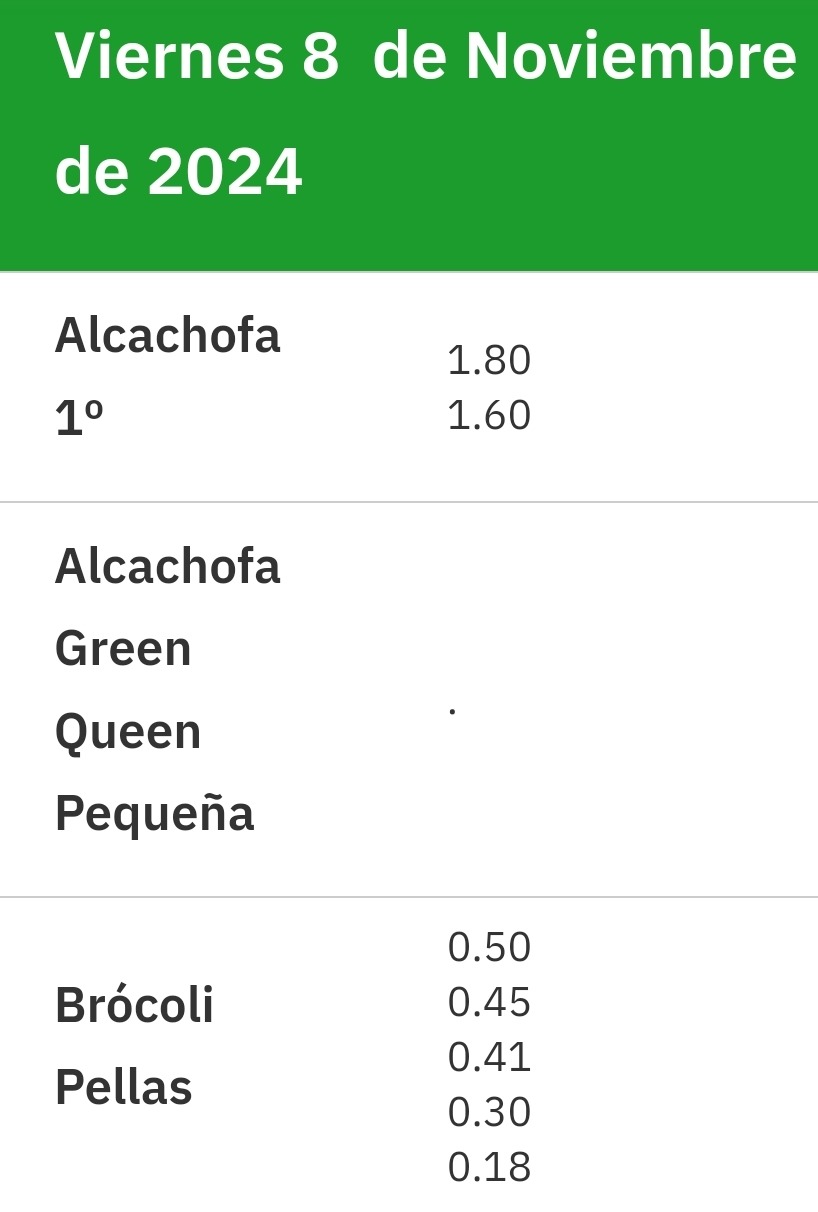Tap the 1º grade label under Alcachofa

pyautogui.click(x=79, y=419)
